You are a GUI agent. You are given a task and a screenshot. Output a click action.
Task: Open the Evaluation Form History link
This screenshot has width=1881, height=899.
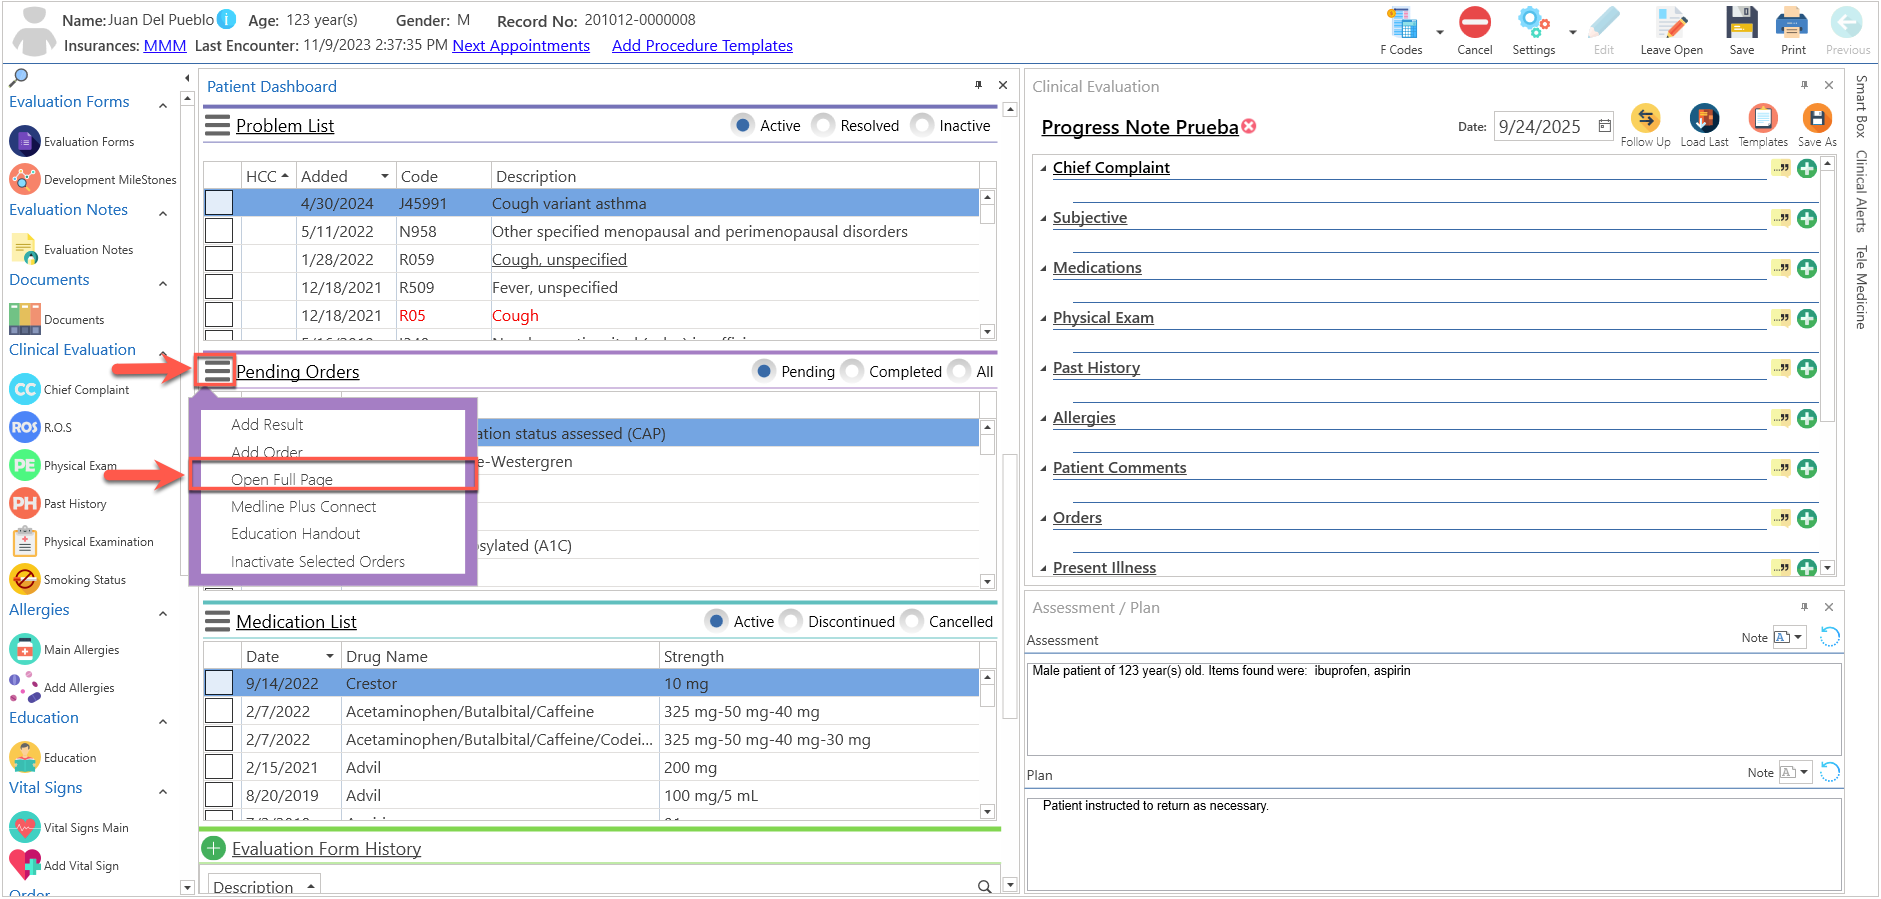[326, 849]
